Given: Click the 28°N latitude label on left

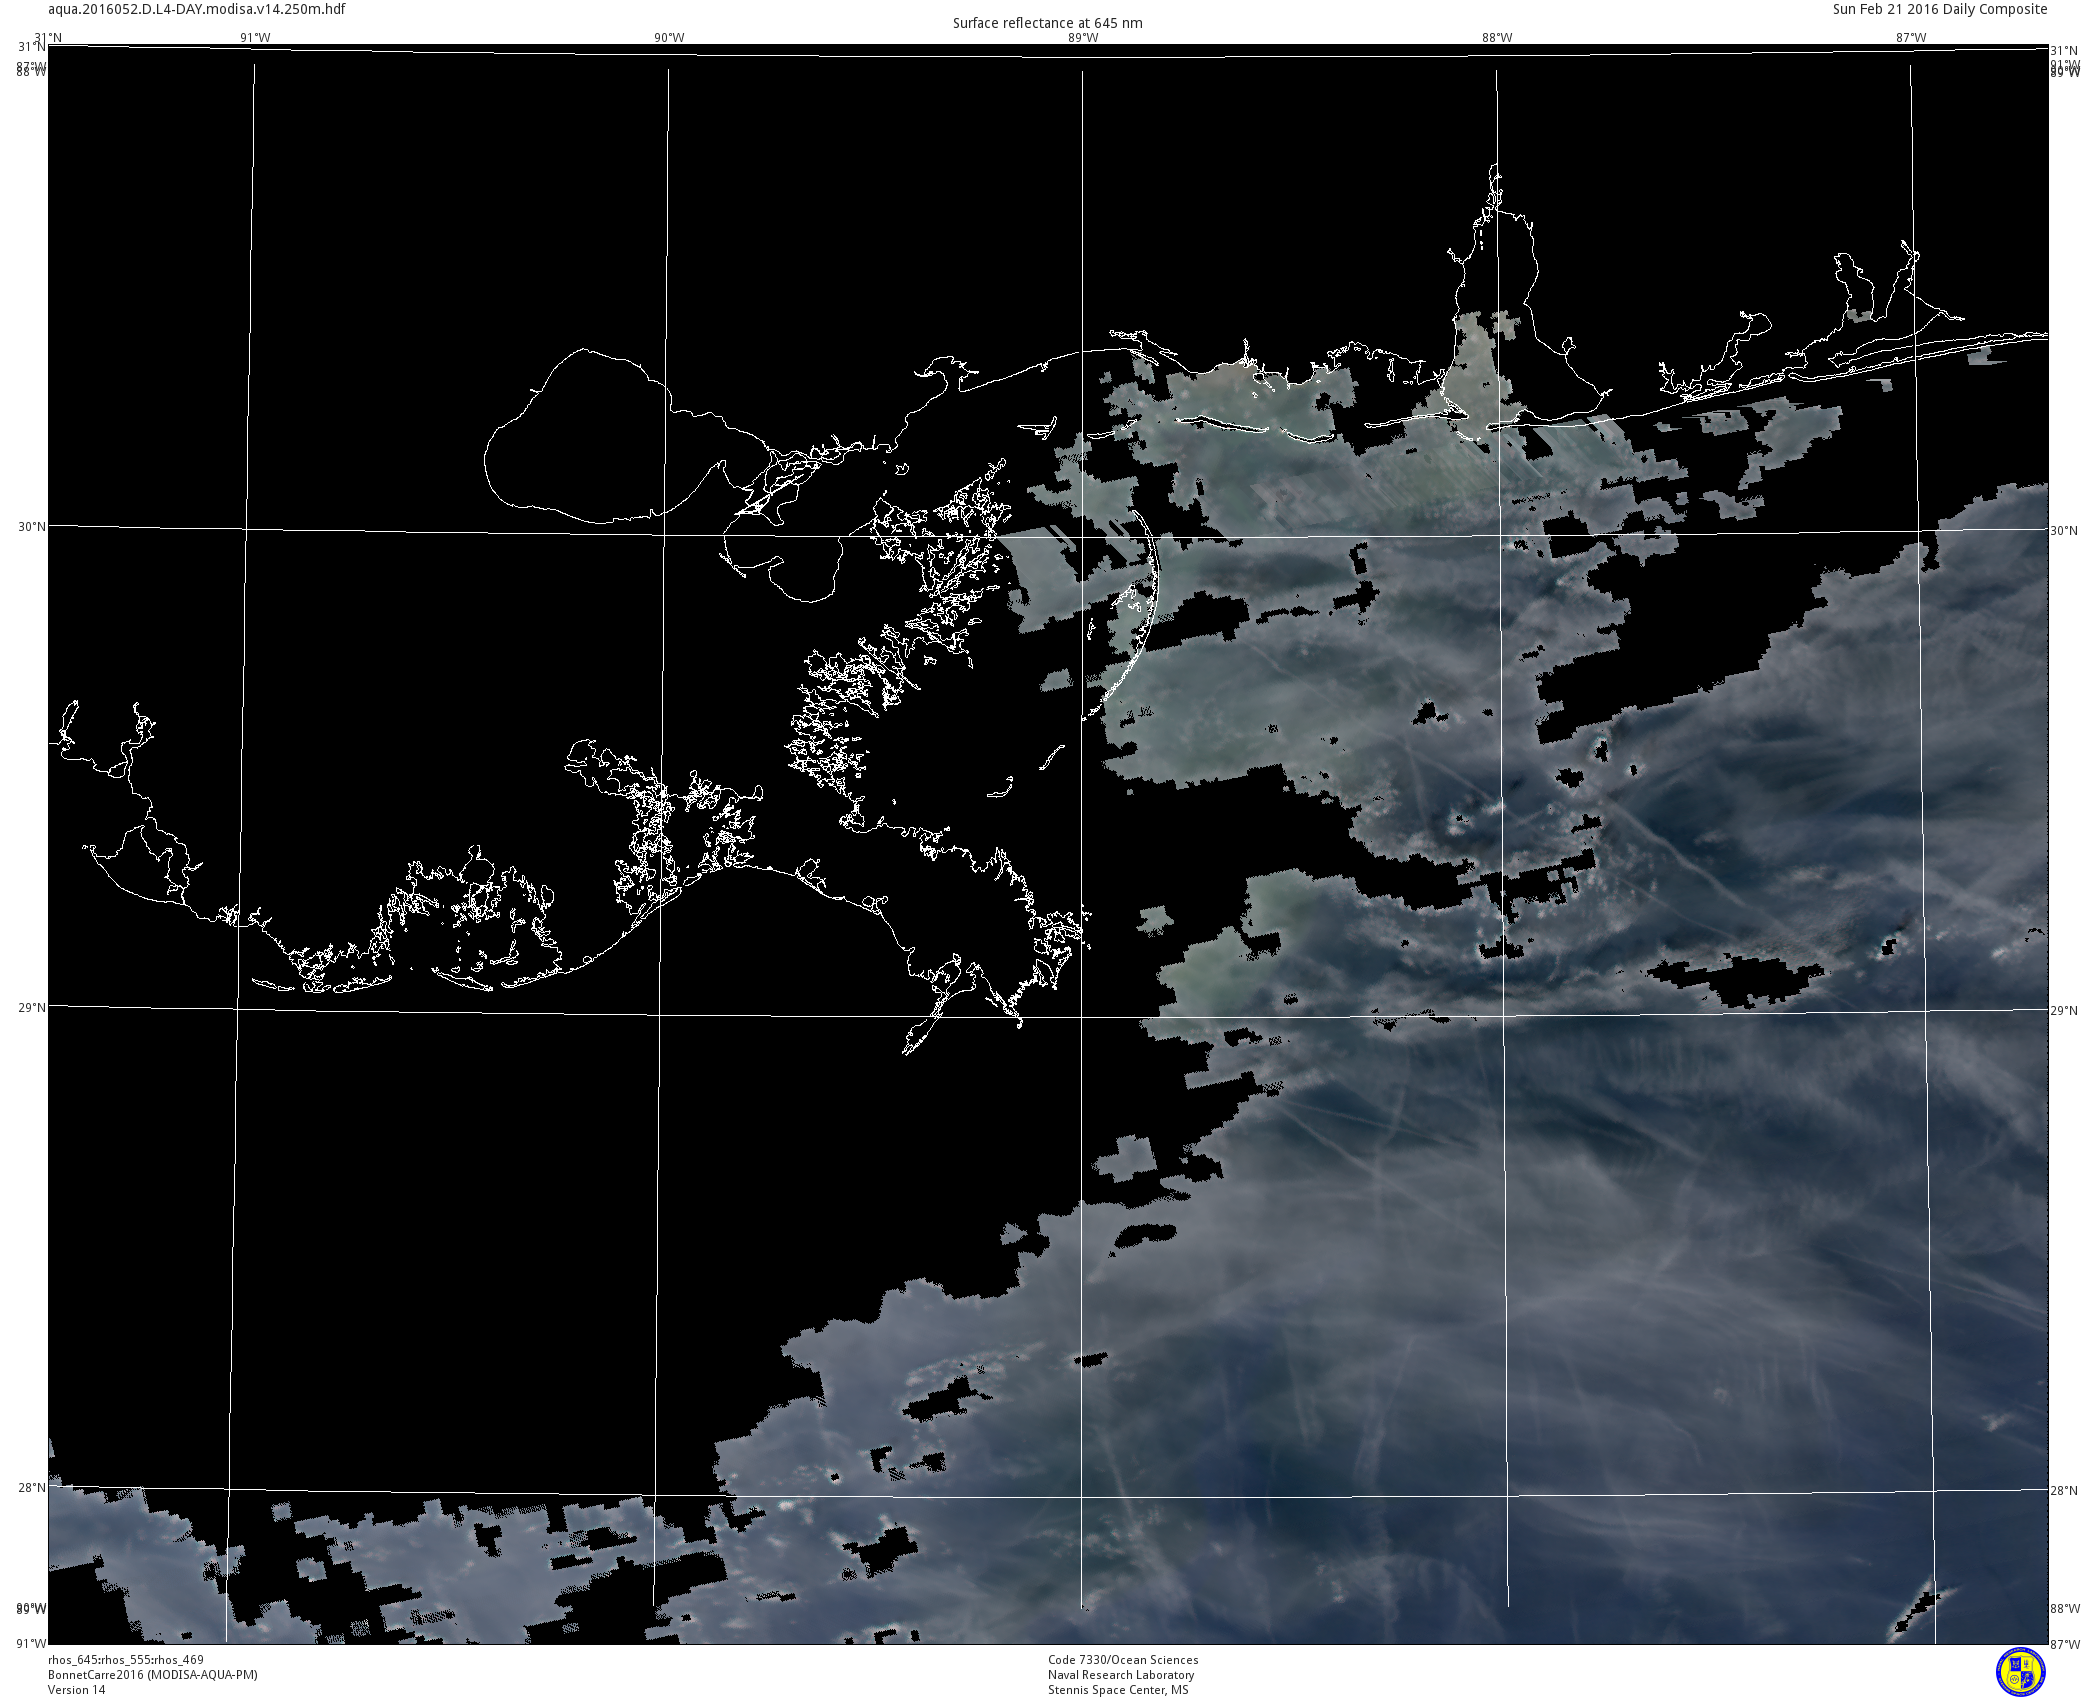Looking at the screenshot, I should click(31, 1487).
